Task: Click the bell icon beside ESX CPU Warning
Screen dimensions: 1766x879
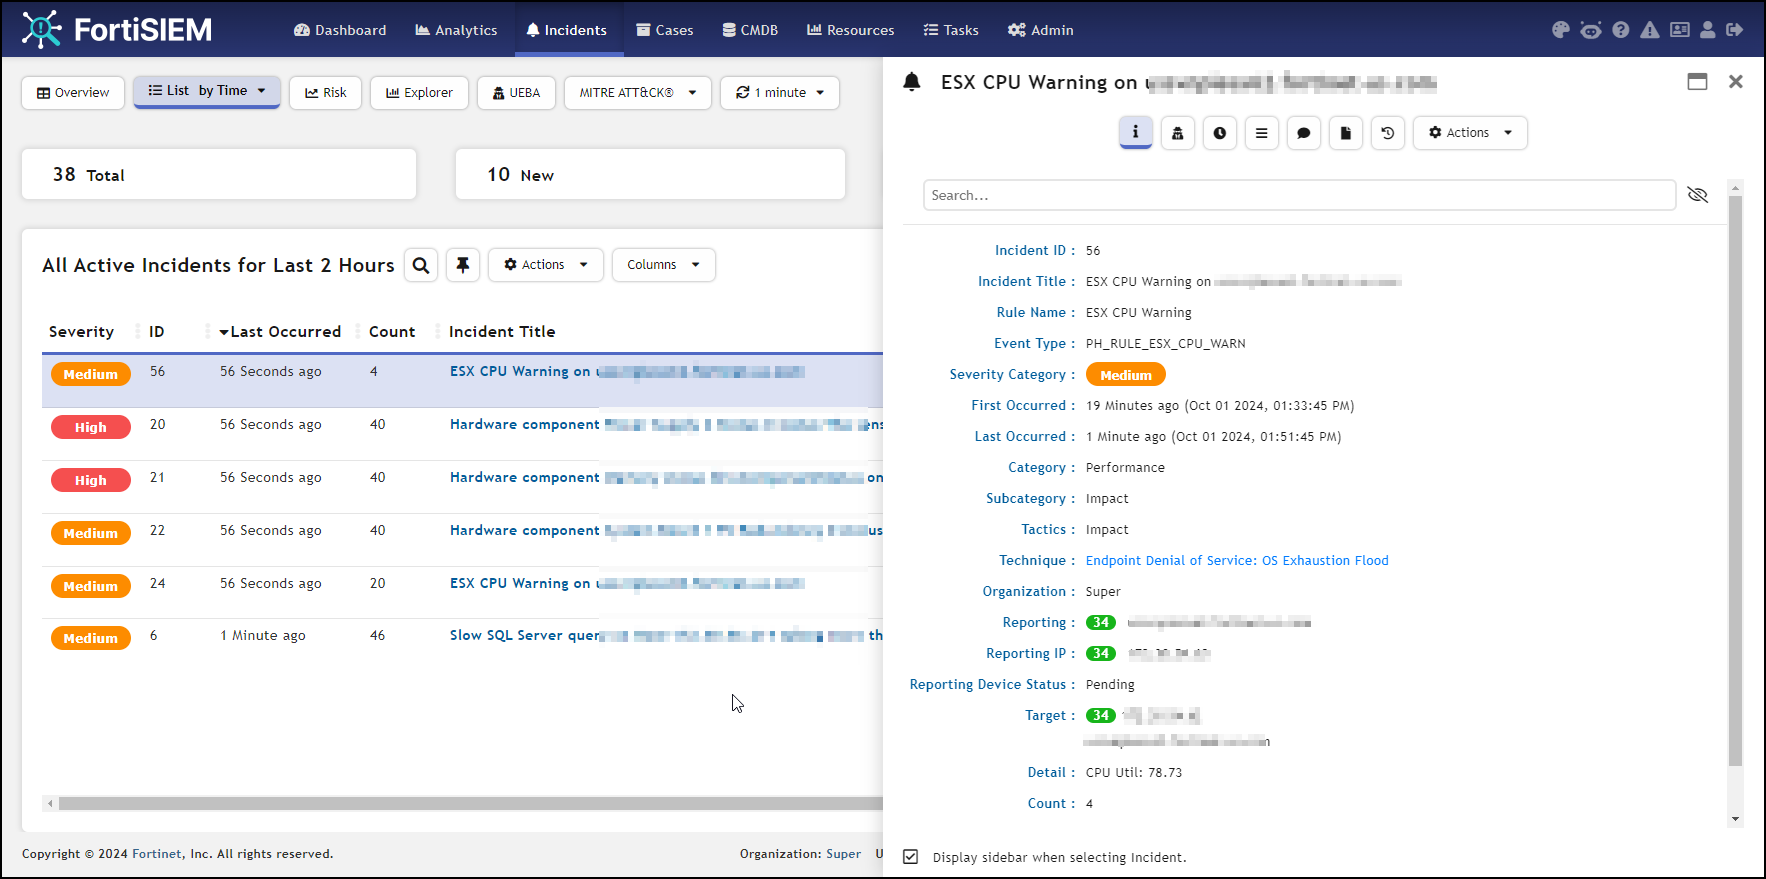Action: click(912, 82)
